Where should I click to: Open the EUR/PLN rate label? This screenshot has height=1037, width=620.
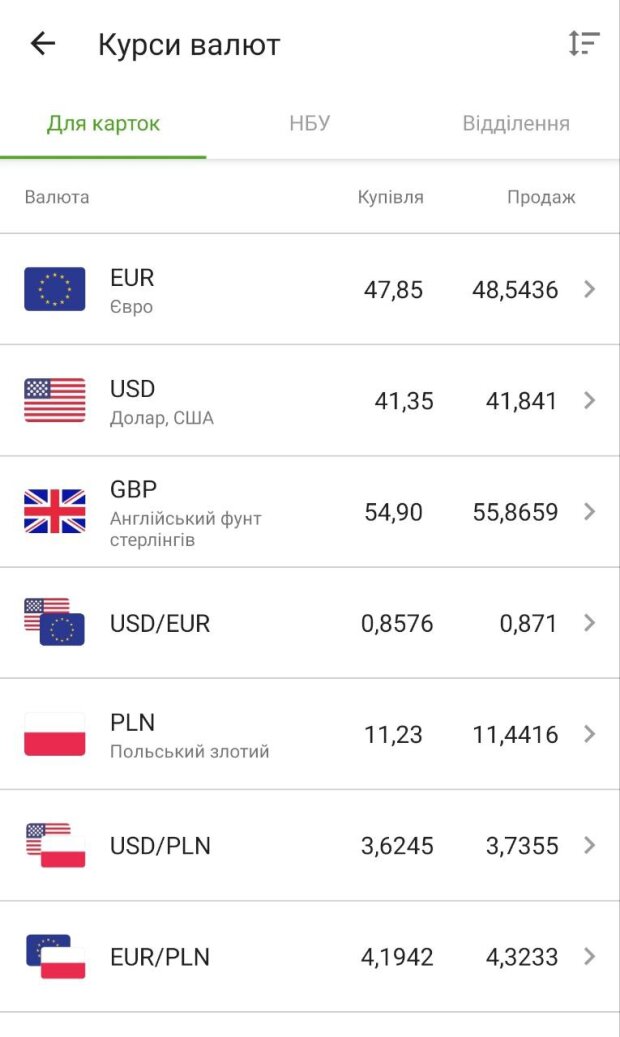pos(160,957)
